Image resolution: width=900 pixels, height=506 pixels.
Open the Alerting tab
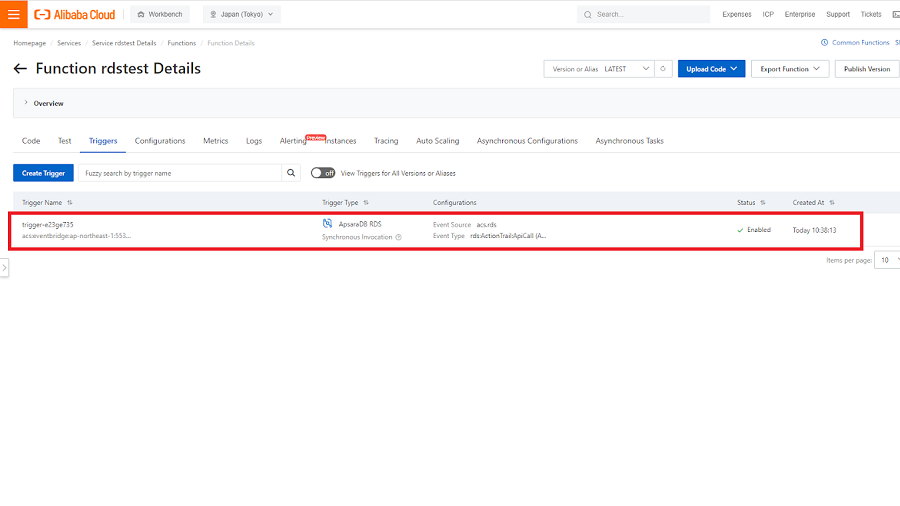[293, 141]
